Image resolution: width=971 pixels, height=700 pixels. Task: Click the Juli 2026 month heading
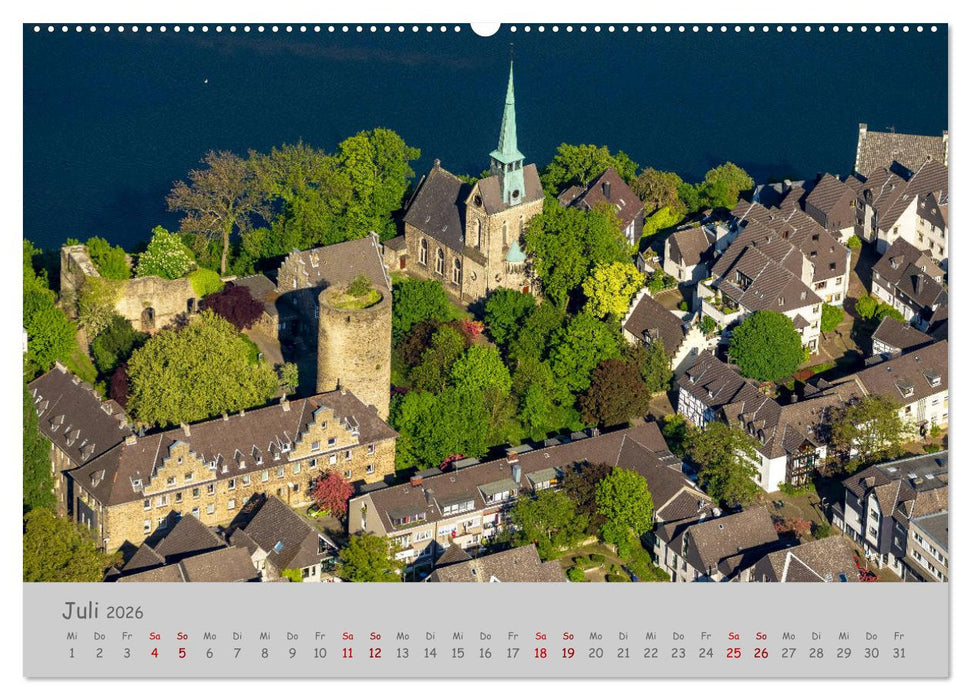click(103, 611)
